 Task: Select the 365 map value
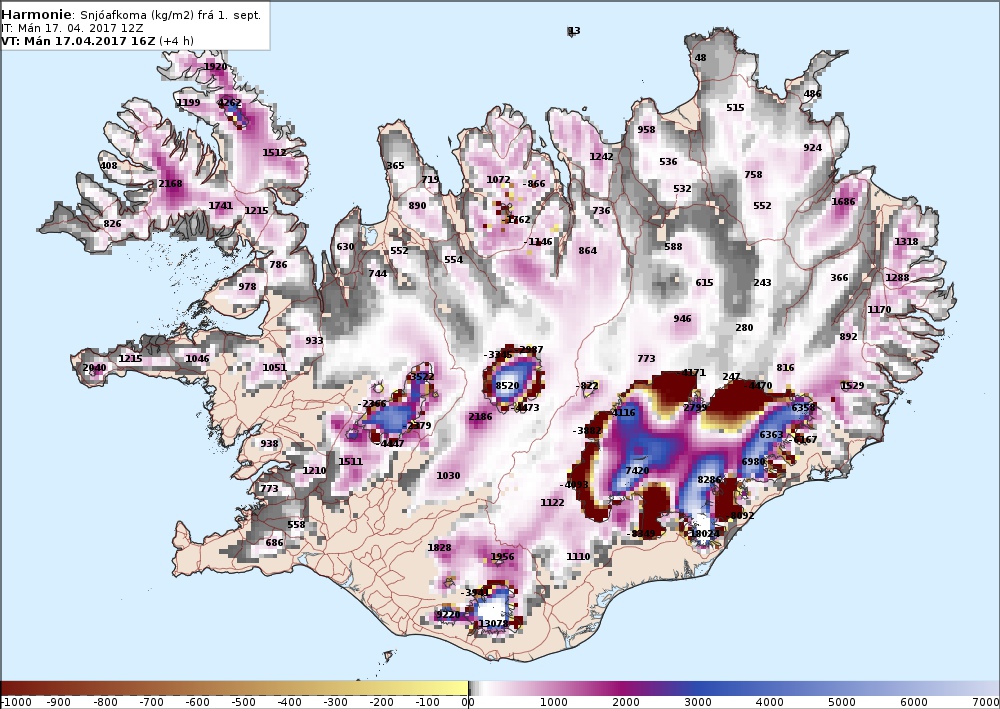click(x=395, y=165)
